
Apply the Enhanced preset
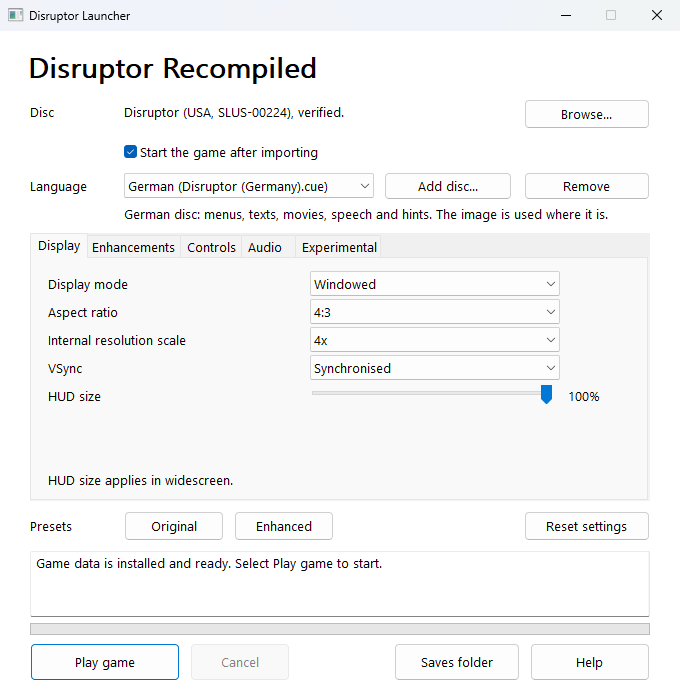[284, 526]
